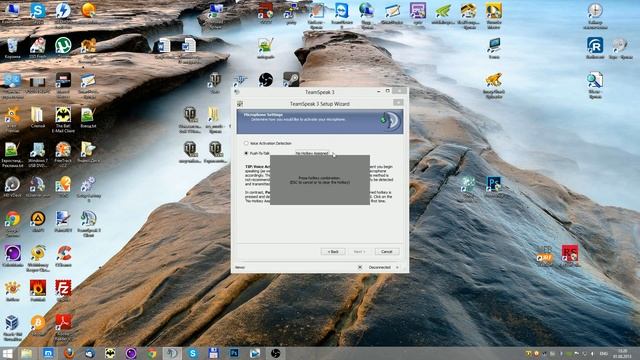Open Photoshop from the taskbar

click(234, 353)
